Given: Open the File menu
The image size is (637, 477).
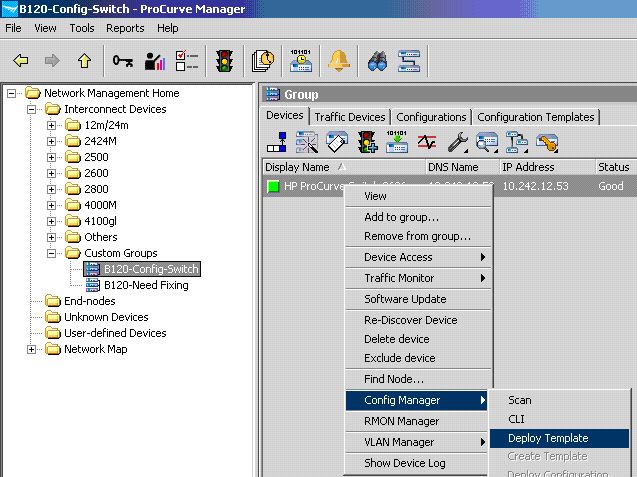Looking at the screenshot, I should [x=13, y=28].
